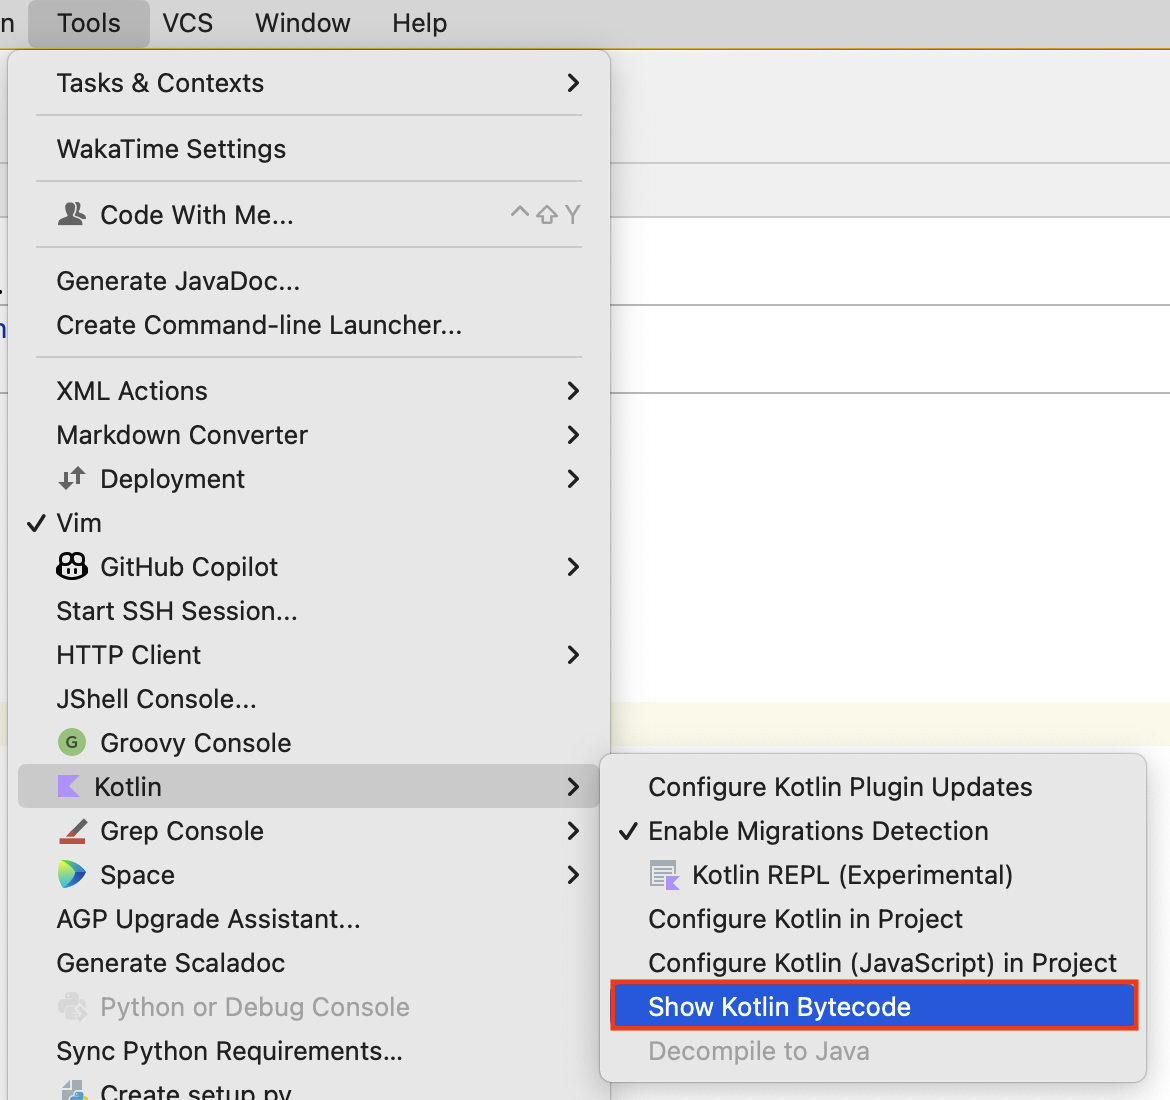1170x1100 pixels.
Task: Open Groovy Console via its G icon
Action: 71,742
